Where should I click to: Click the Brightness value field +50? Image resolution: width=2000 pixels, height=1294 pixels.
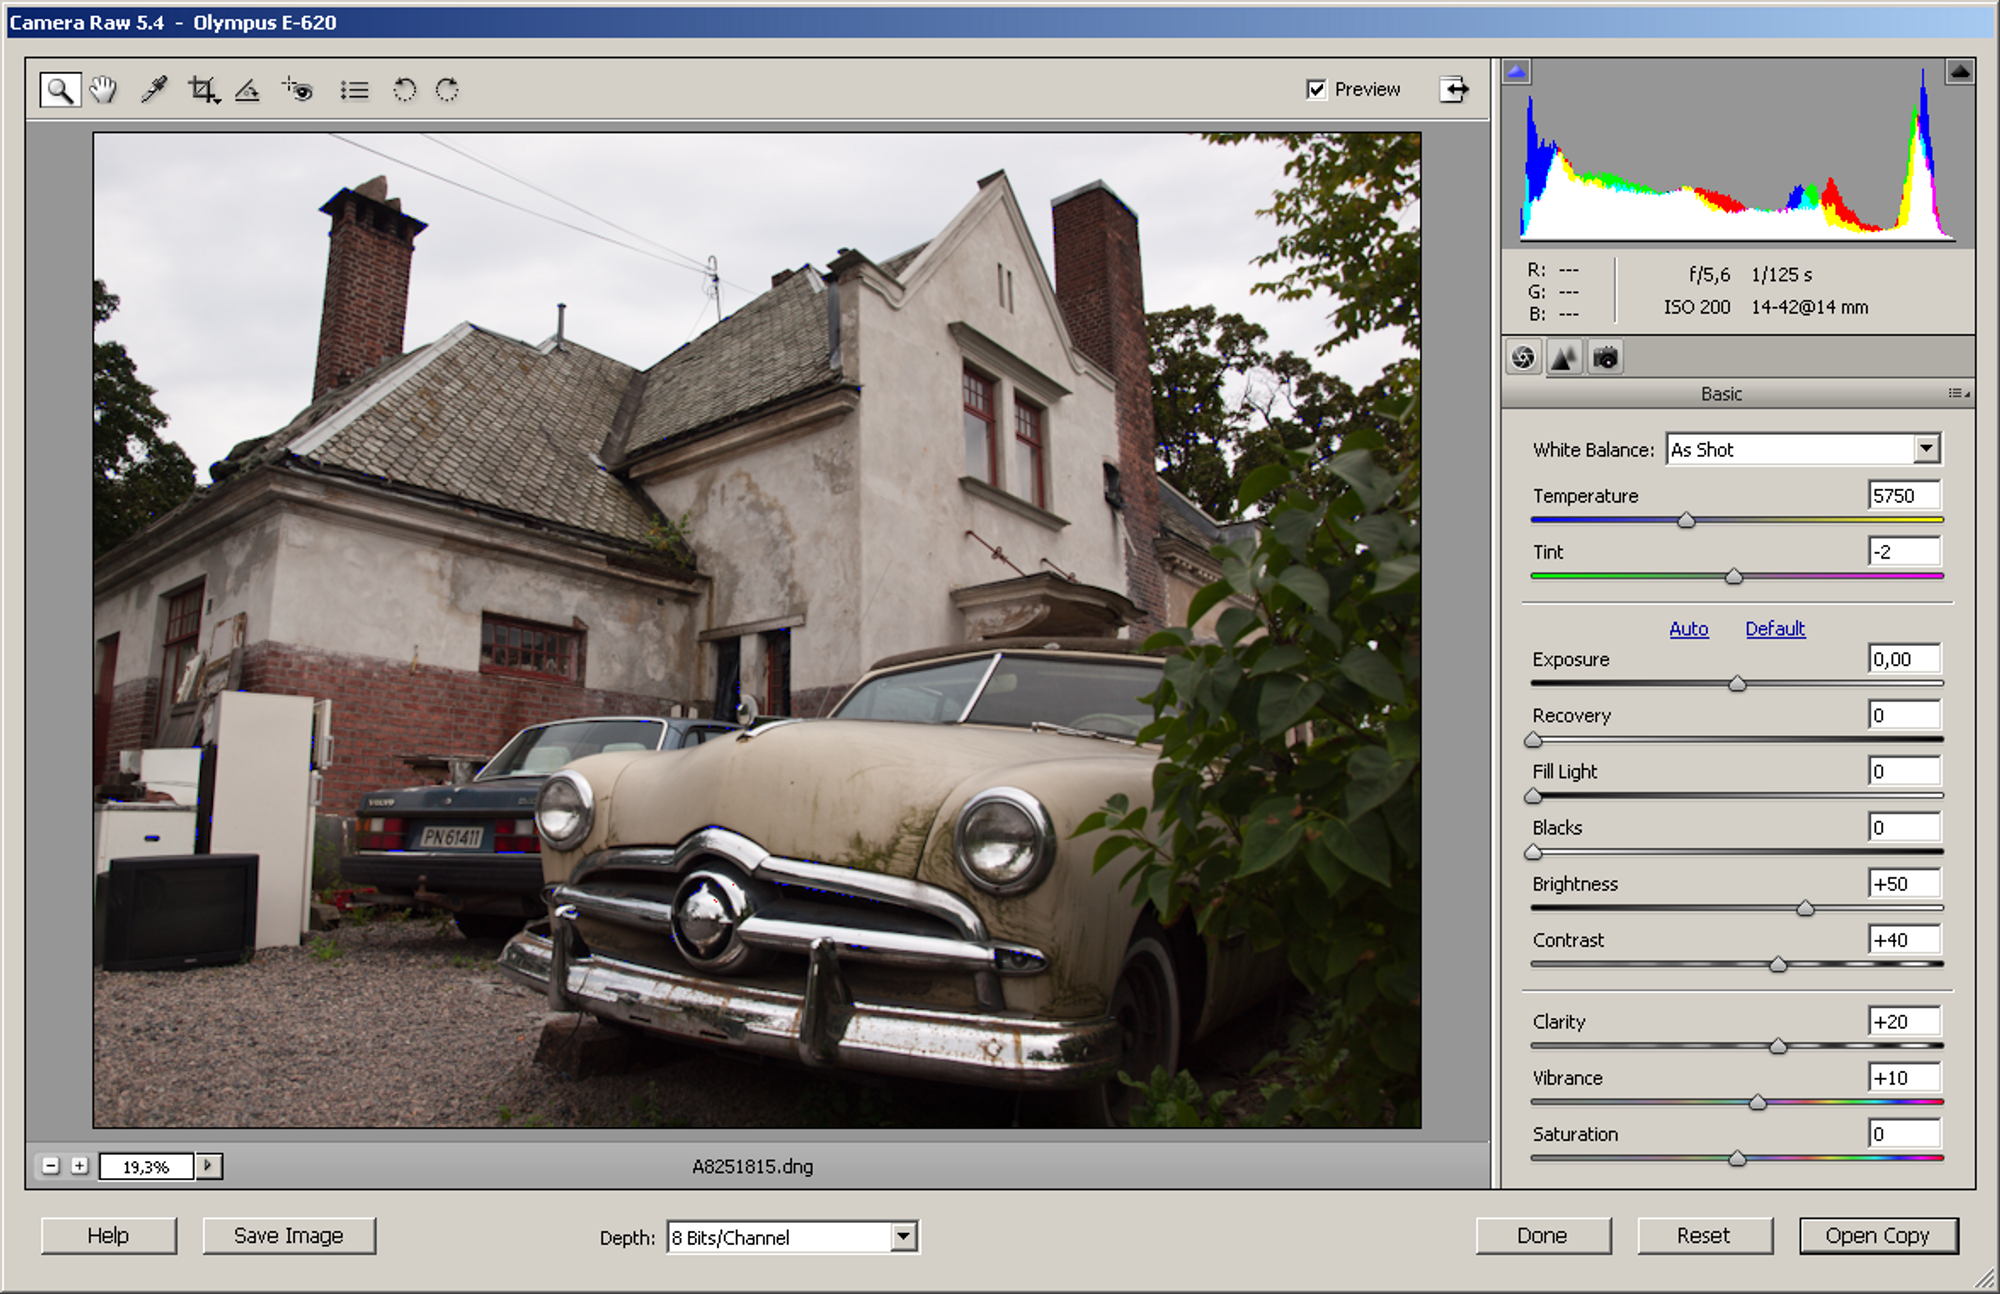(1904, 884)
